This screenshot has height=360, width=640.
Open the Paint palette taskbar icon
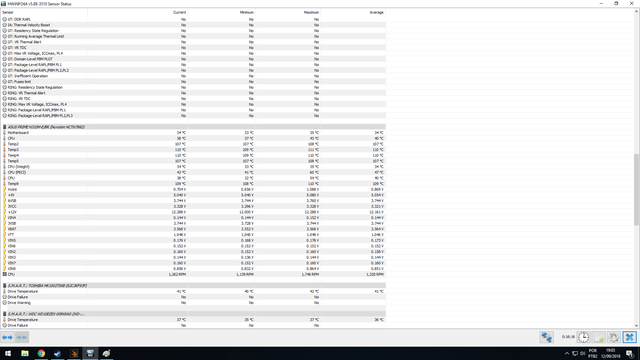tap(107, 353)
